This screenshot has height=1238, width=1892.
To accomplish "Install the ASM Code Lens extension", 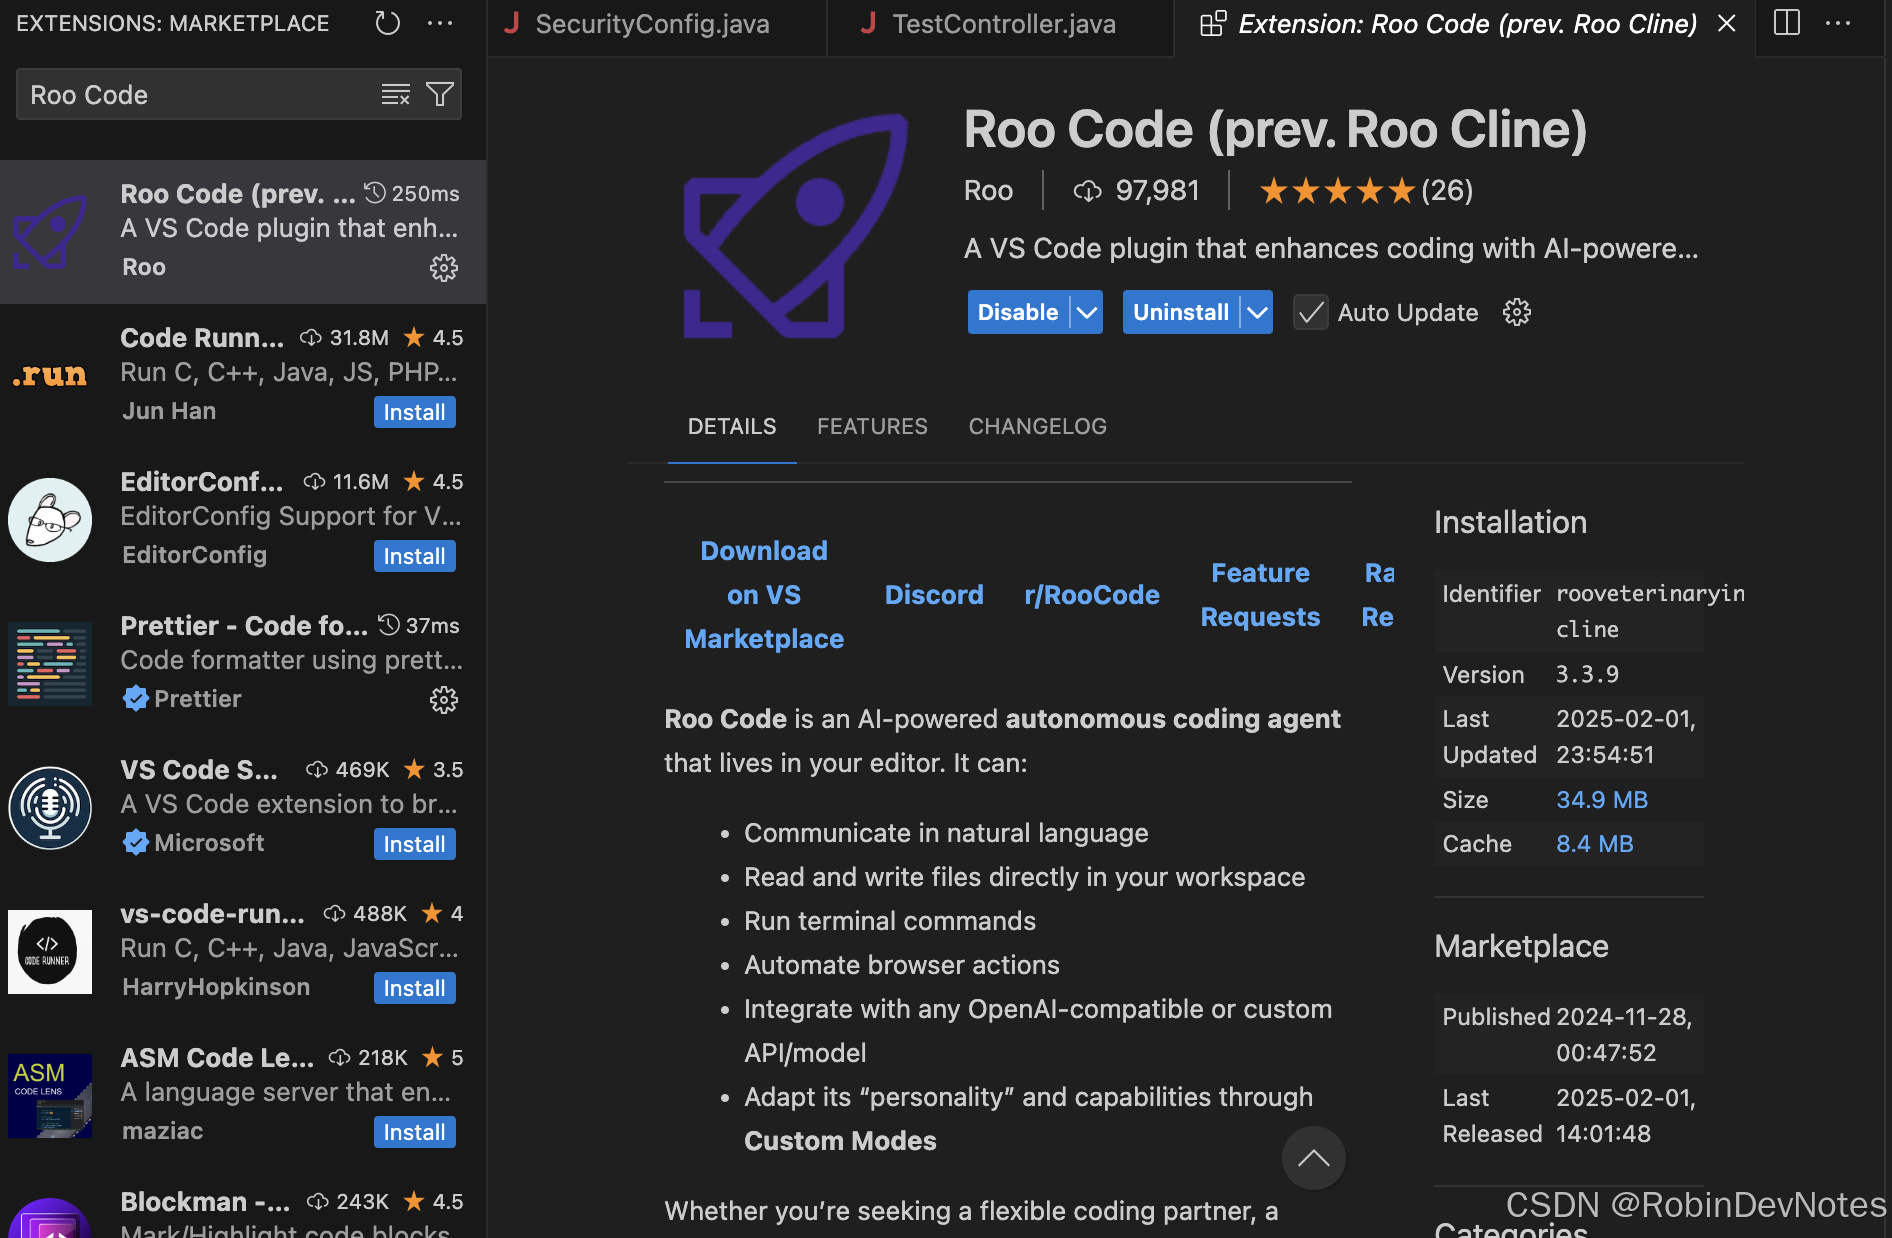I will pos(414,1132).
